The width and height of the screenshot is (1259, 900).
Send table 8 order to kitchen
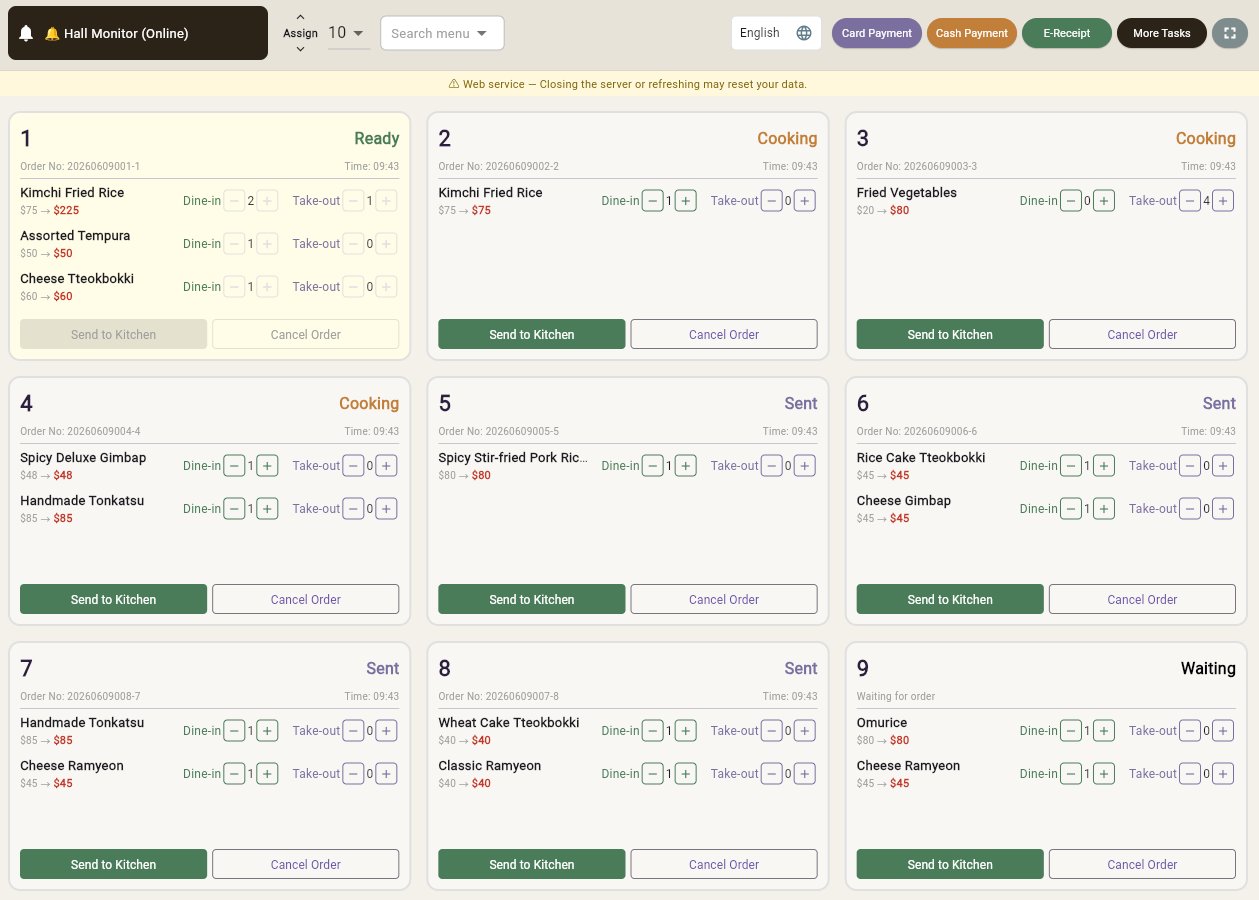point(532,864)
